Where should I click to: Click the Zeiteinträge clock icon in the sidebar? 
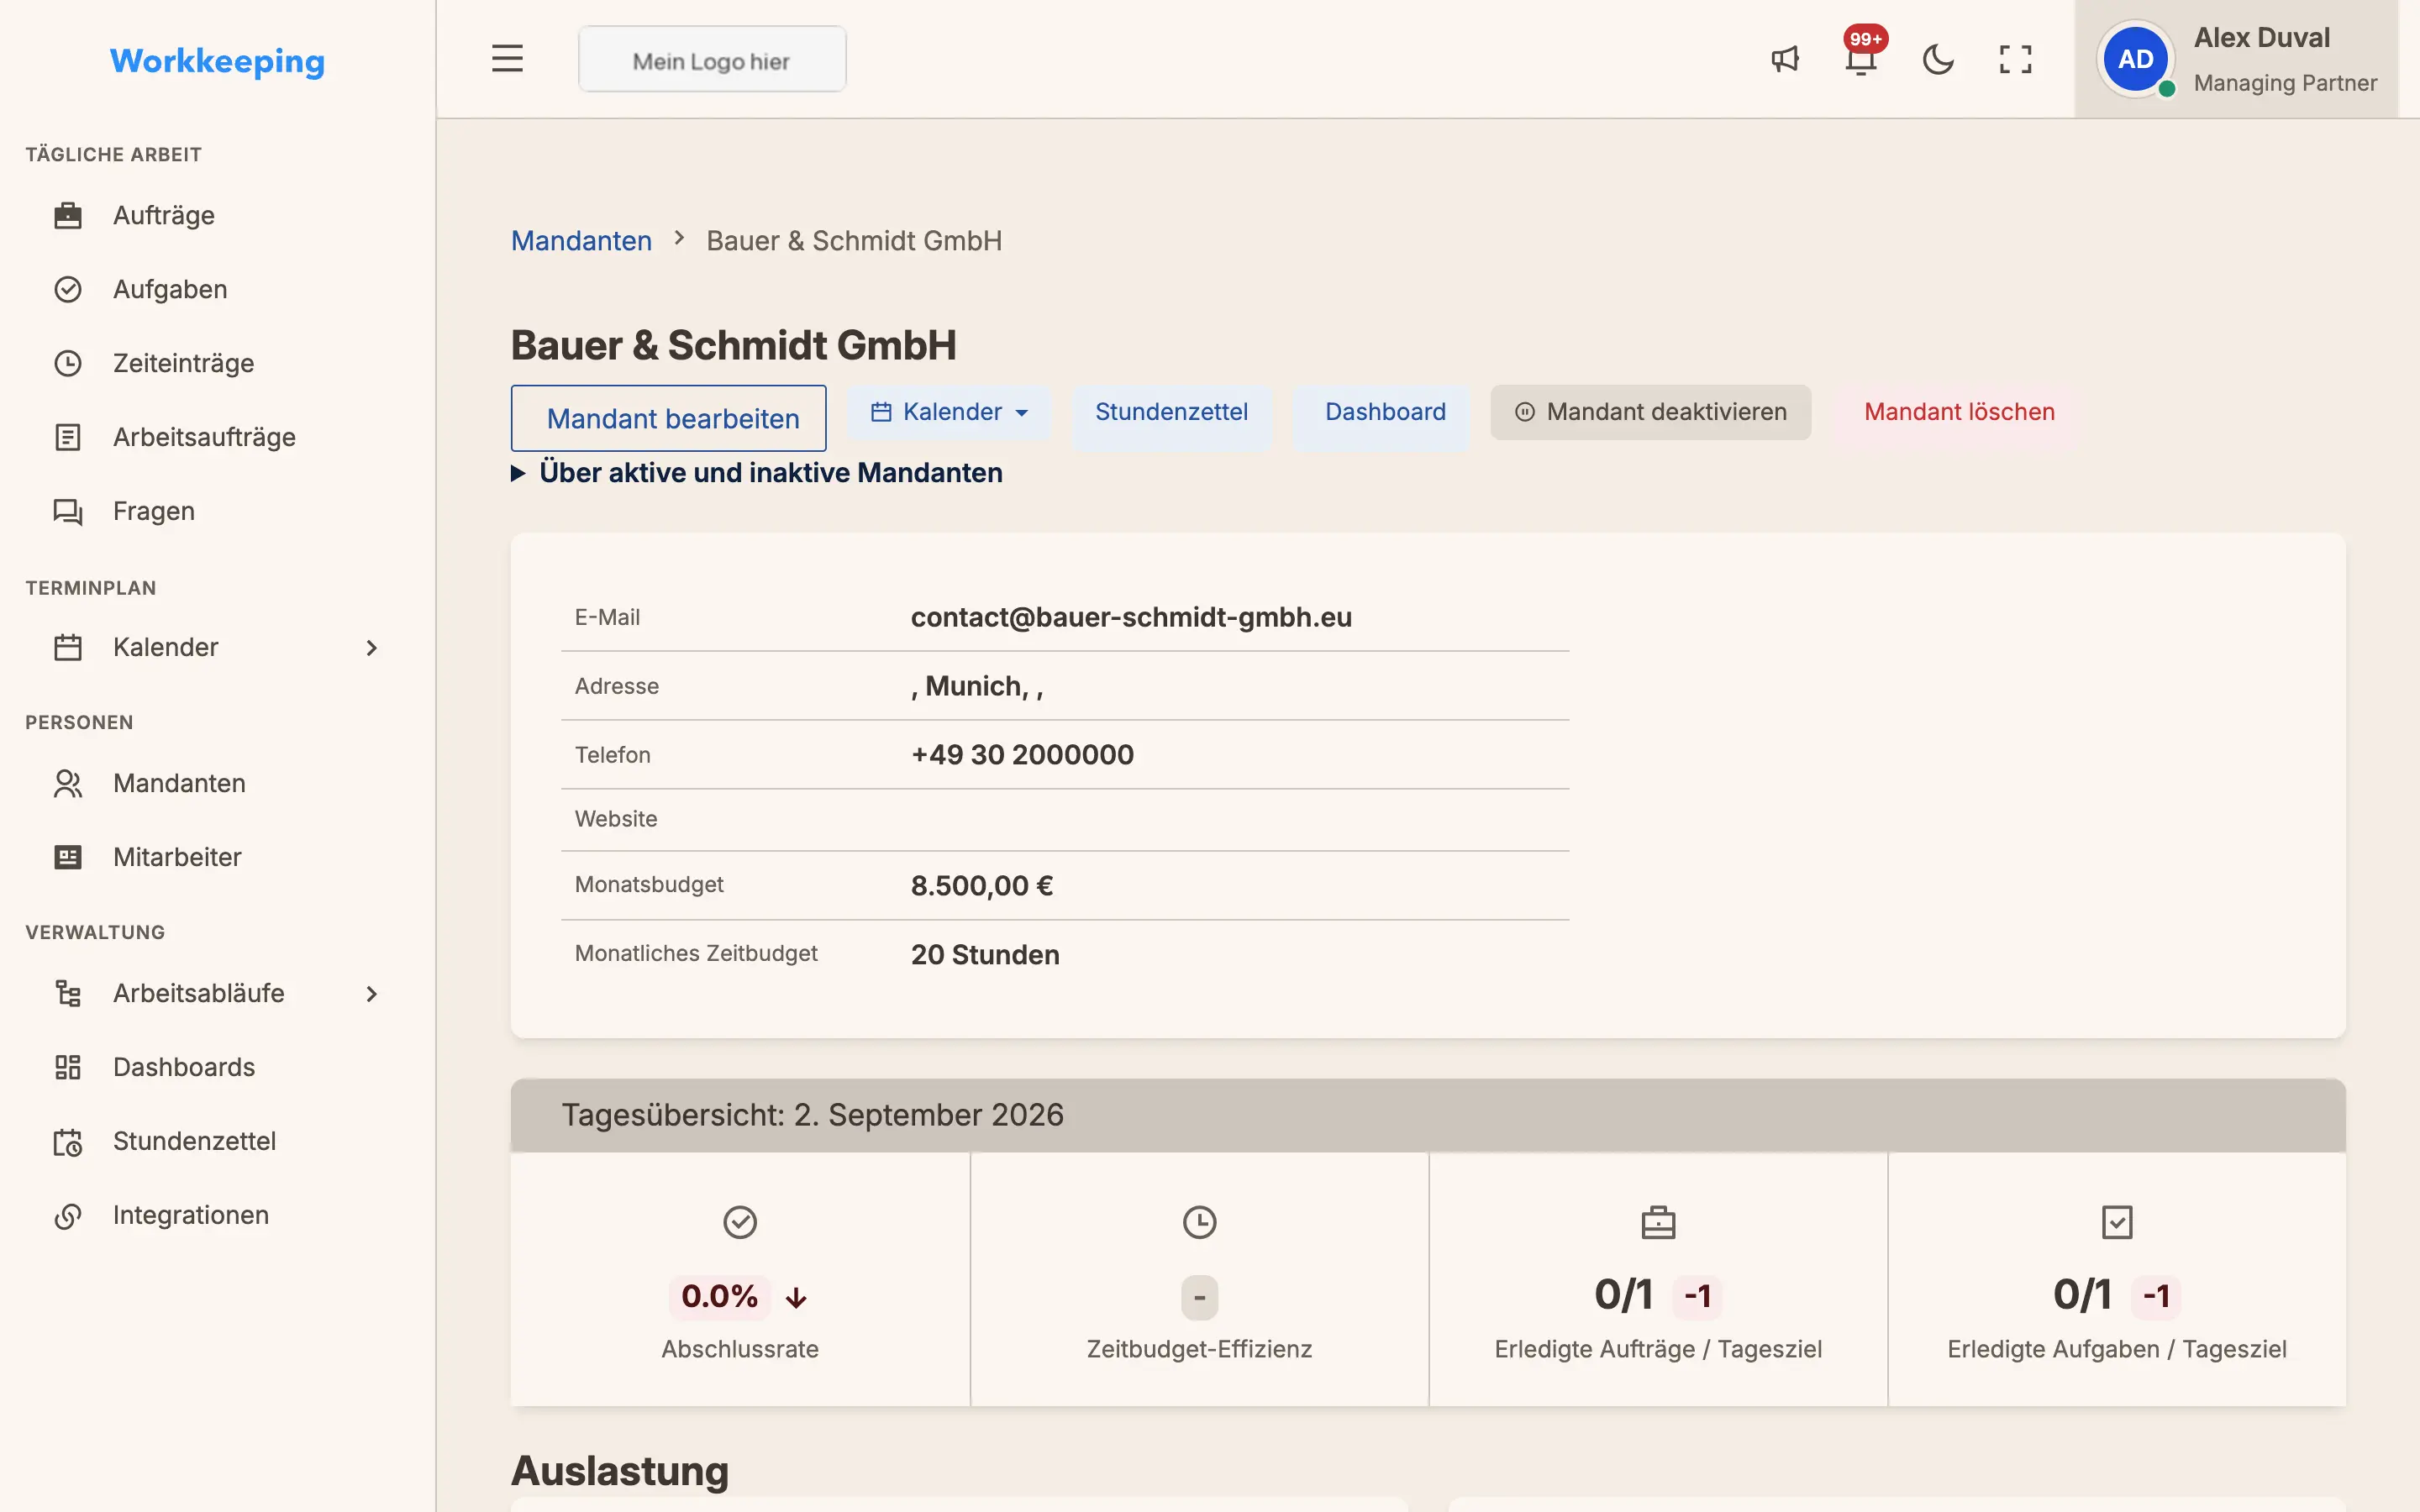(68, 363)
